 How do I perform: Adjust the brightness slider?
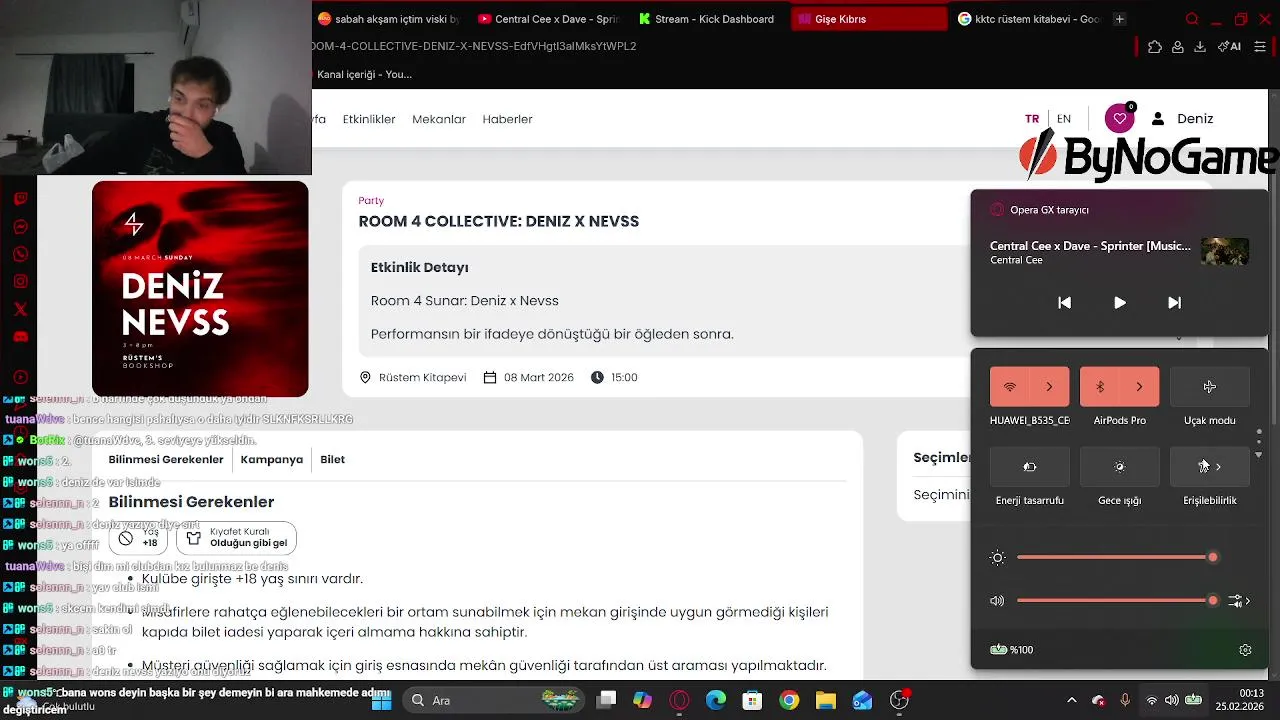pyautogui.click(x=1116, y=557)
